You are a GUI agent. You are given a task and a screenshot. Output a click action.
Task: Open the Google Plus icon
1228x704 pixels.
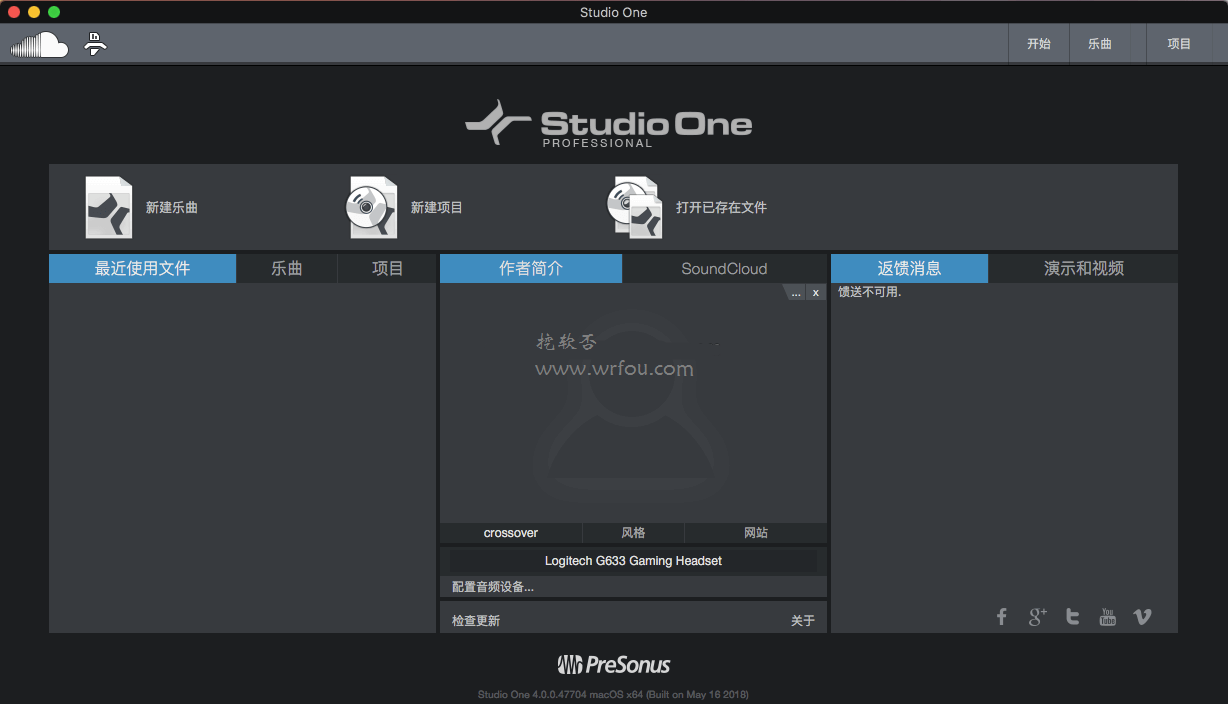click(x=1037, y=617)
